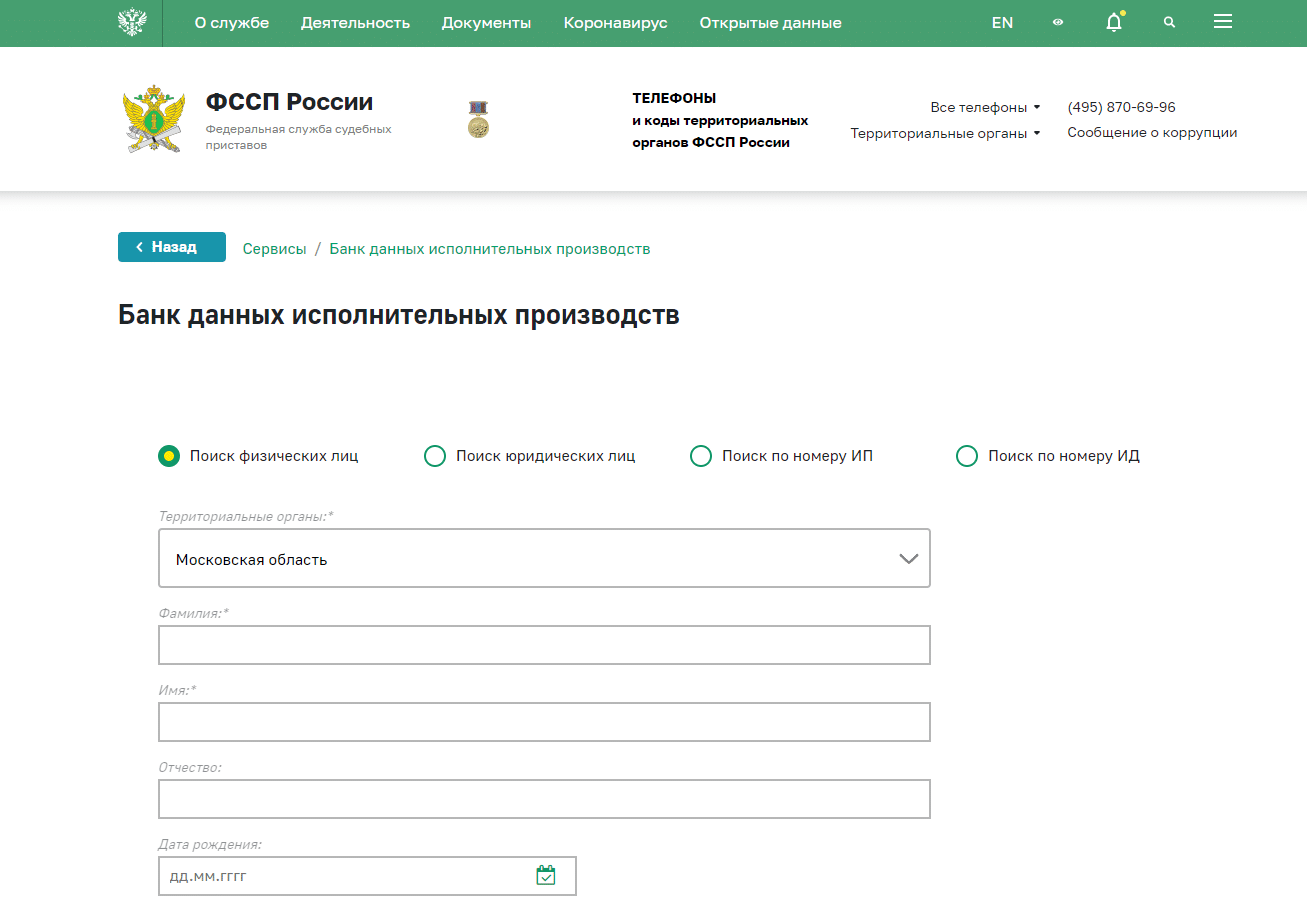The width and height of the screenshot is (1307, 912).
Task: Select Поиск по номеру ИП option
Action: point(701,455)
